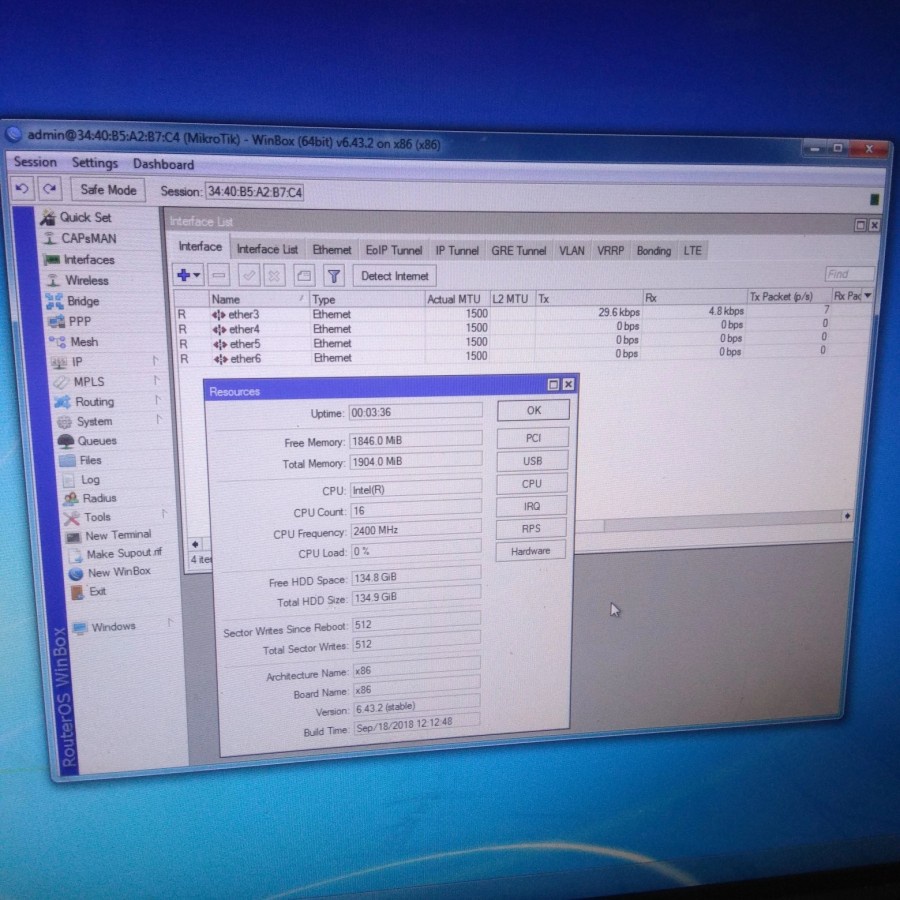
Task: Expand the IP submenu in the sidebar
Action: coord(77,362)
